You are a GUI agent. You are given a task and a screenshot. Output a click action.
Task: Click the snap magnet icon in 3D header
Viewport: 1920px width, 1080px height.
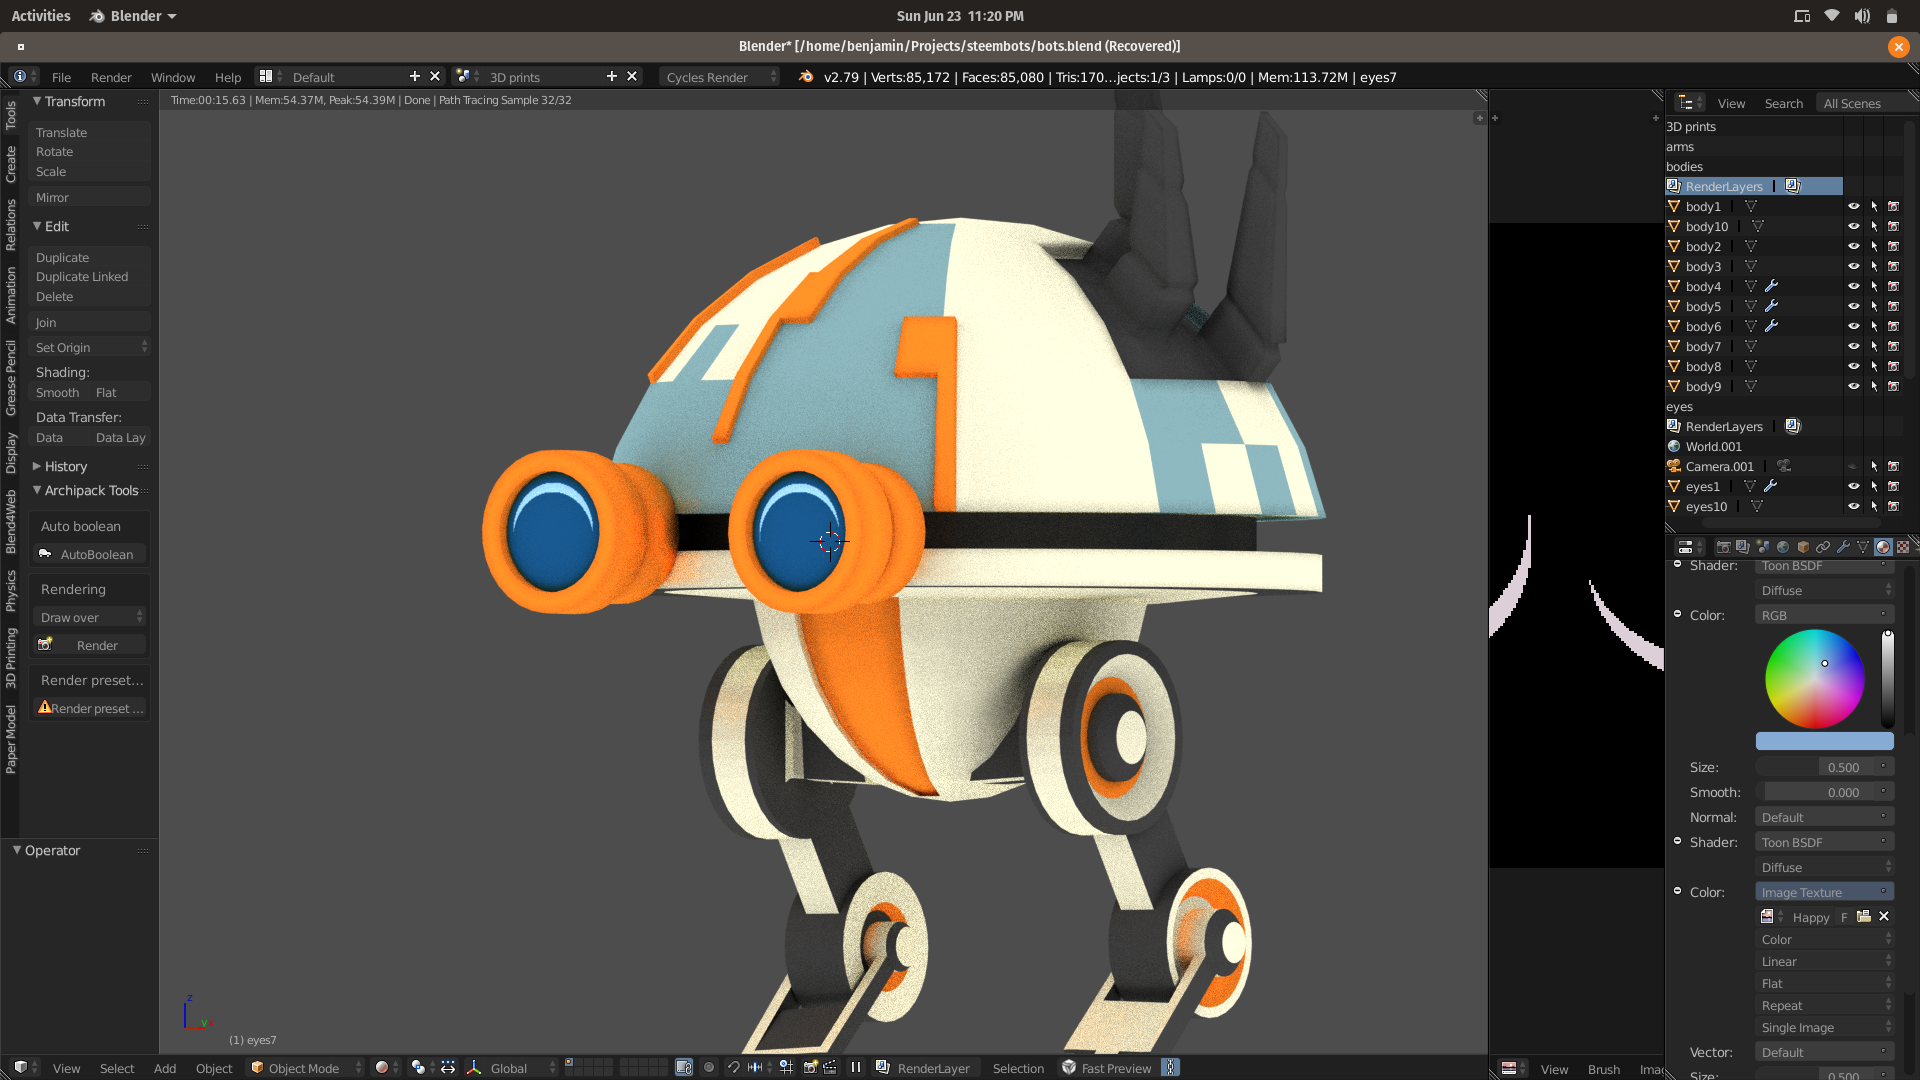733,1068
